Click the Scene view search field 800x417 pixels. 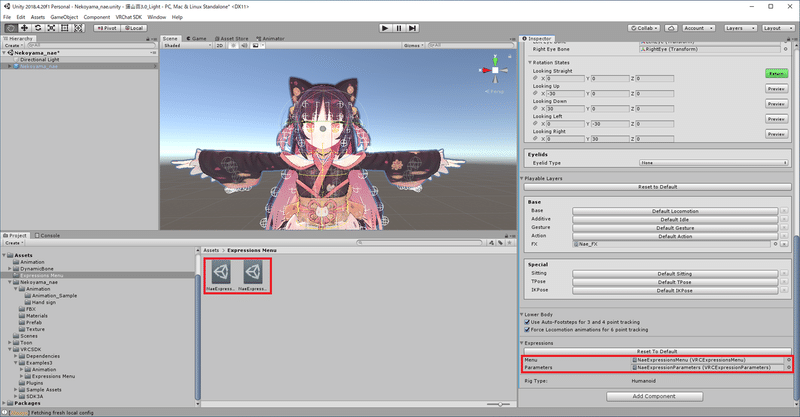tap(469, 45)
